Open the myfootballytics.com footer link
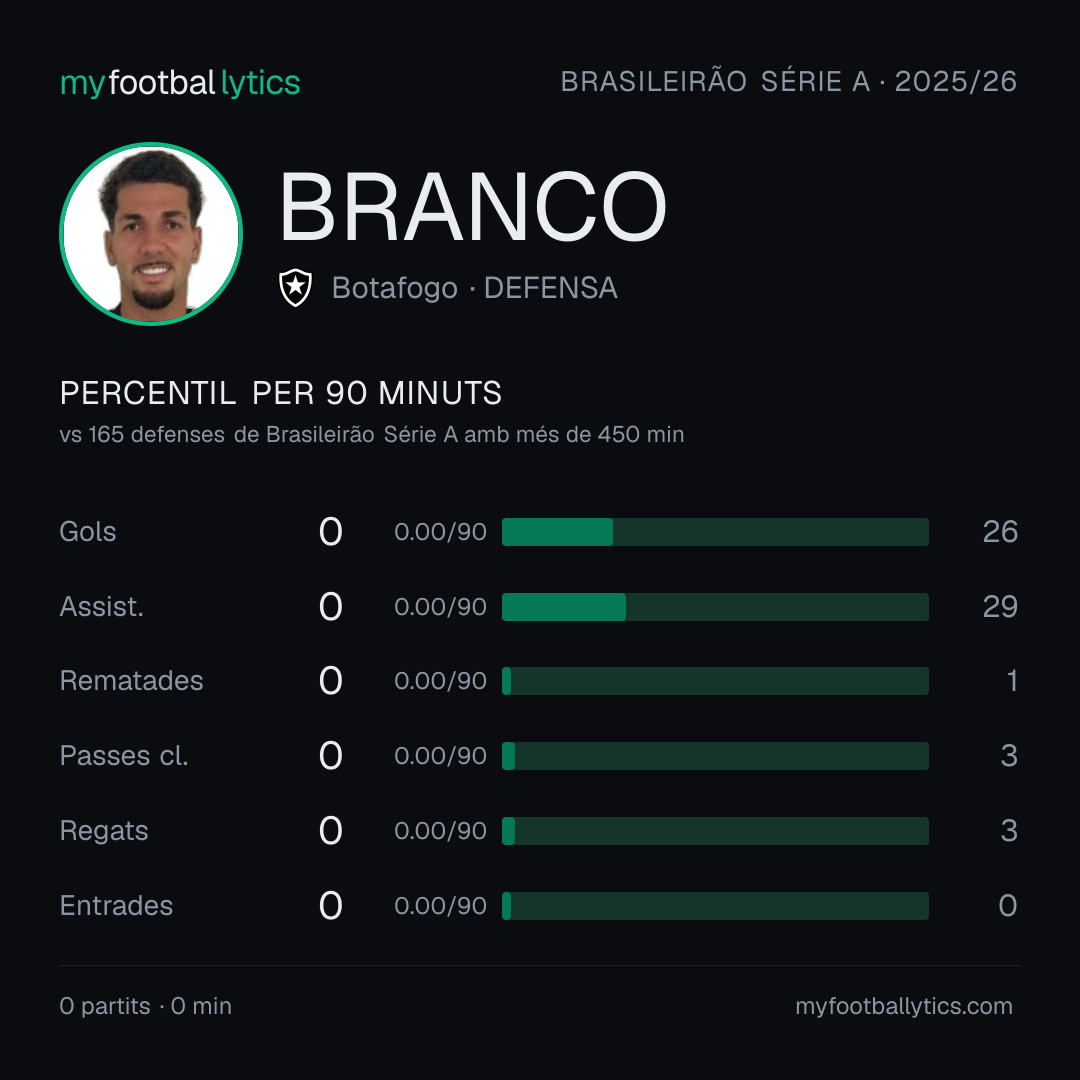 [904, 1006]
